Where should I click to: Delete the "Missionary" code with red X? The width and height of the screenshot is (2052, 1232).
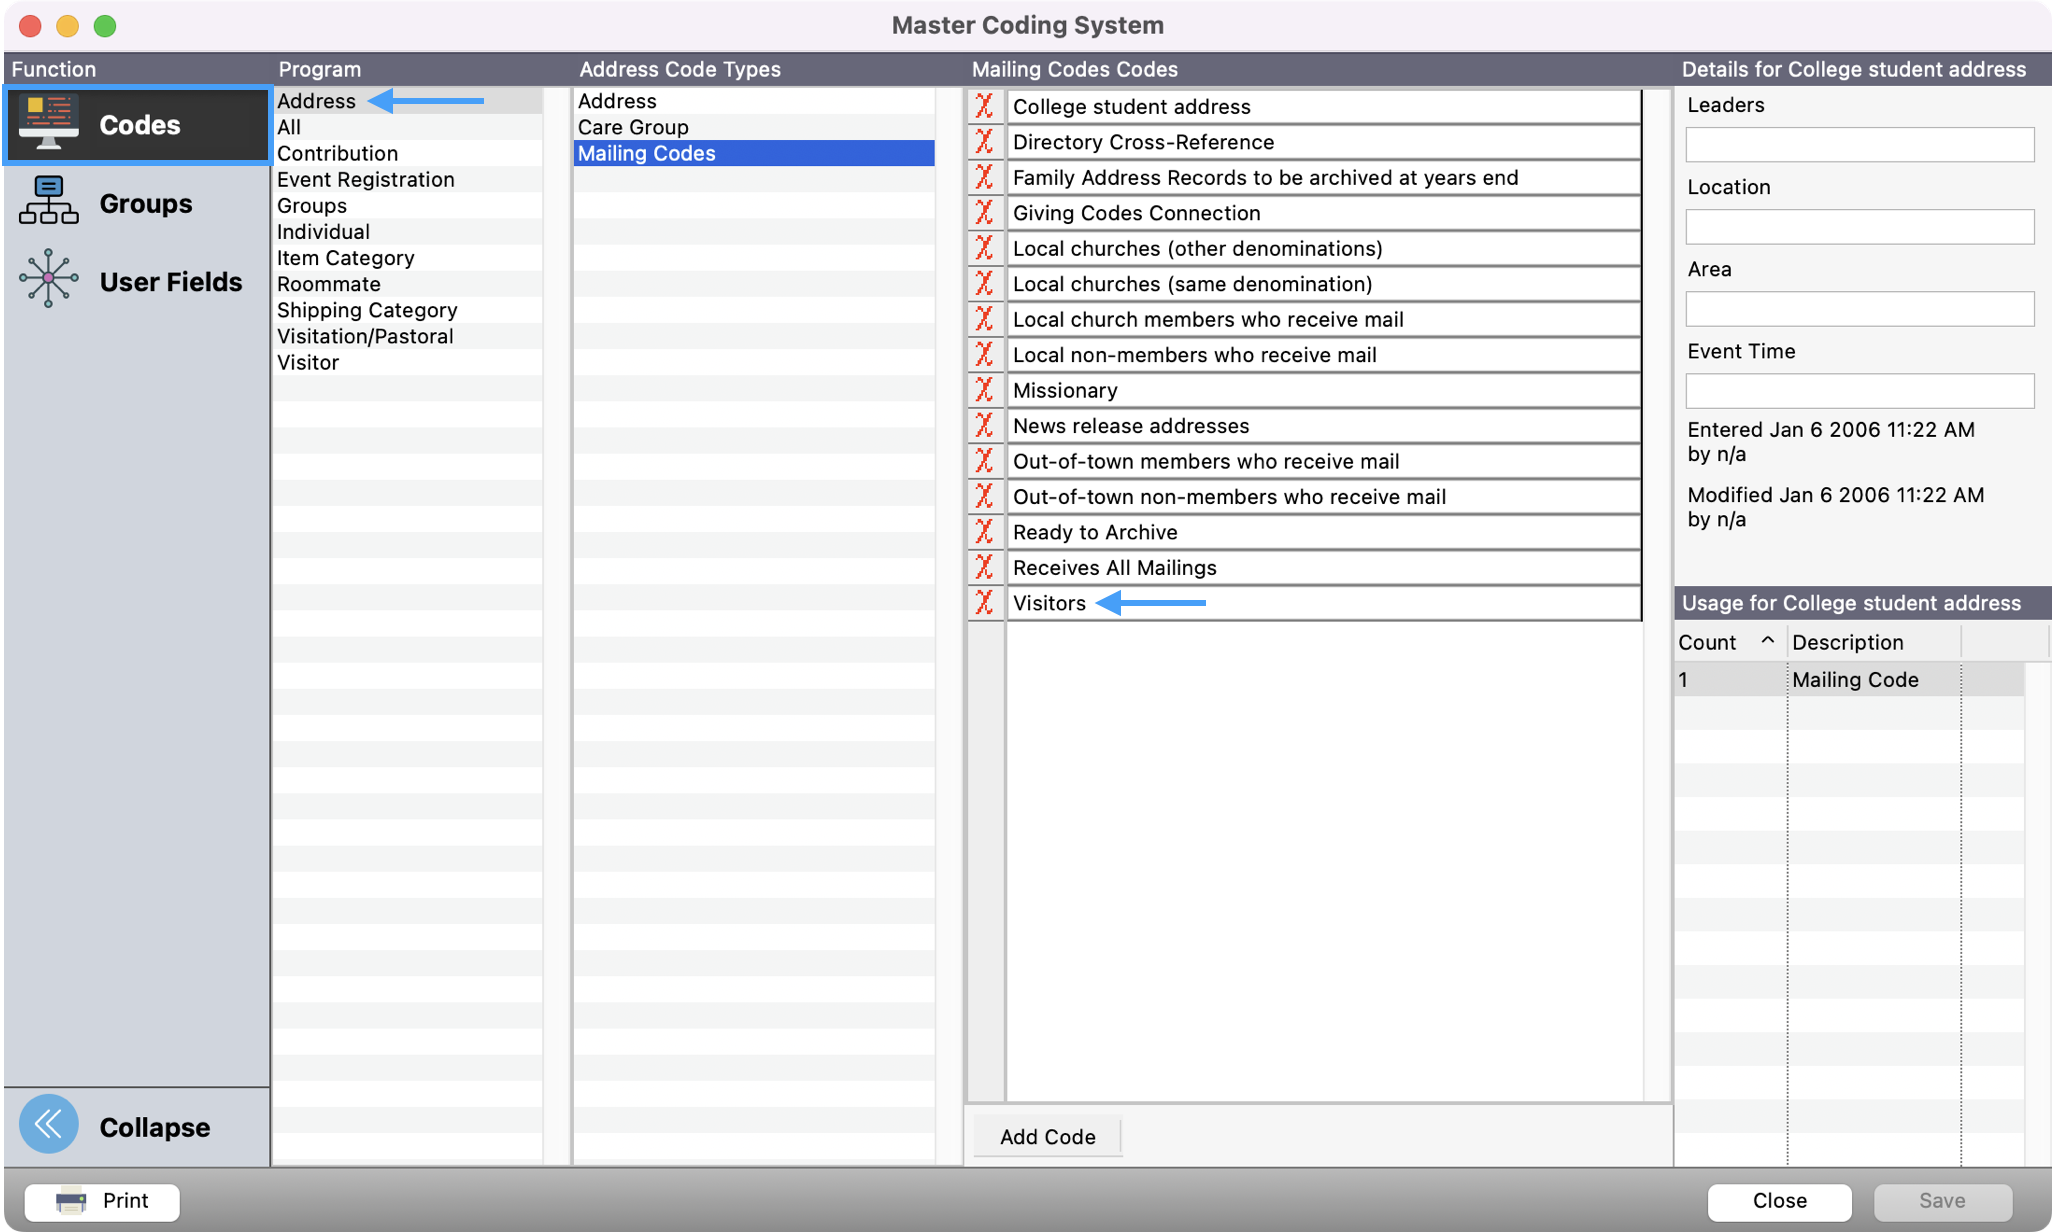985,390
